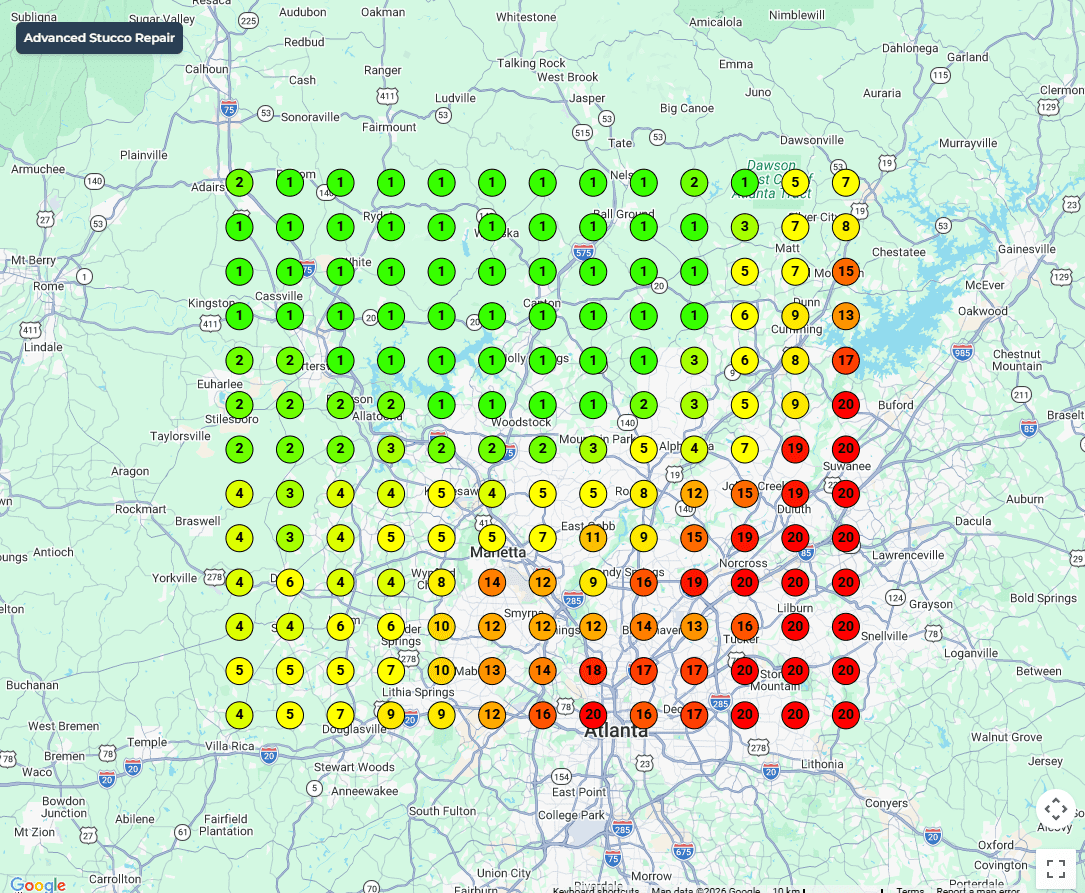Select the red-orange rank 18 marker
This screenshot has width=1085, height=893.
point(593,671)
